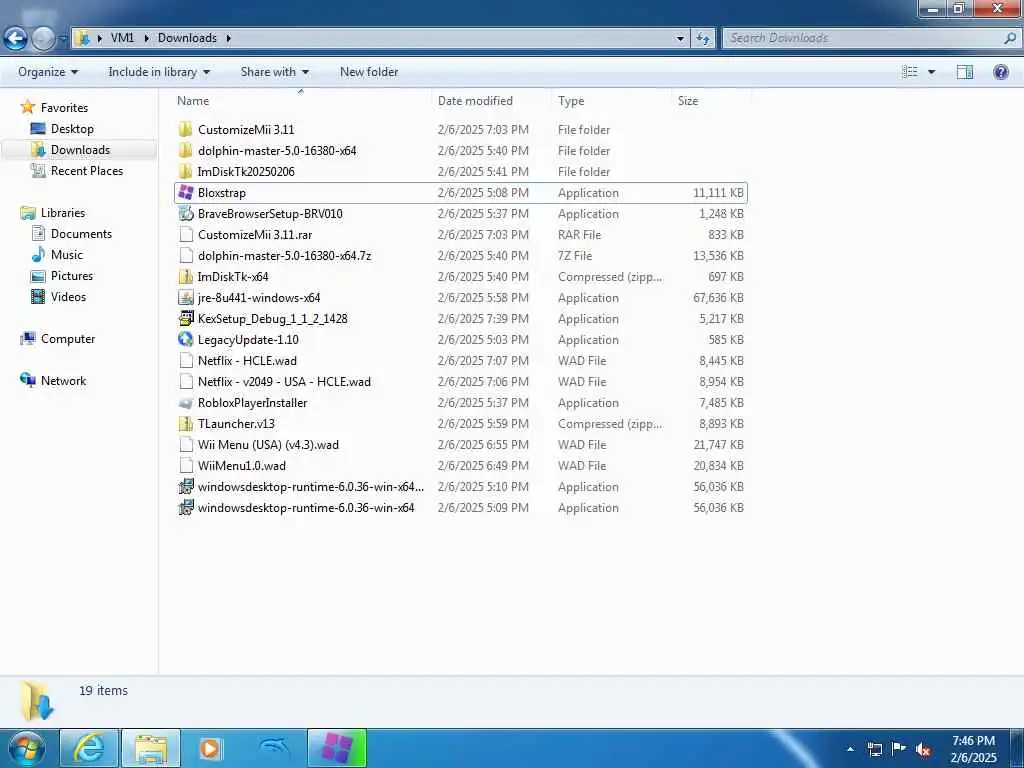Show hidden tray icons arrow
1024x768 pixels.
point(850,749)
